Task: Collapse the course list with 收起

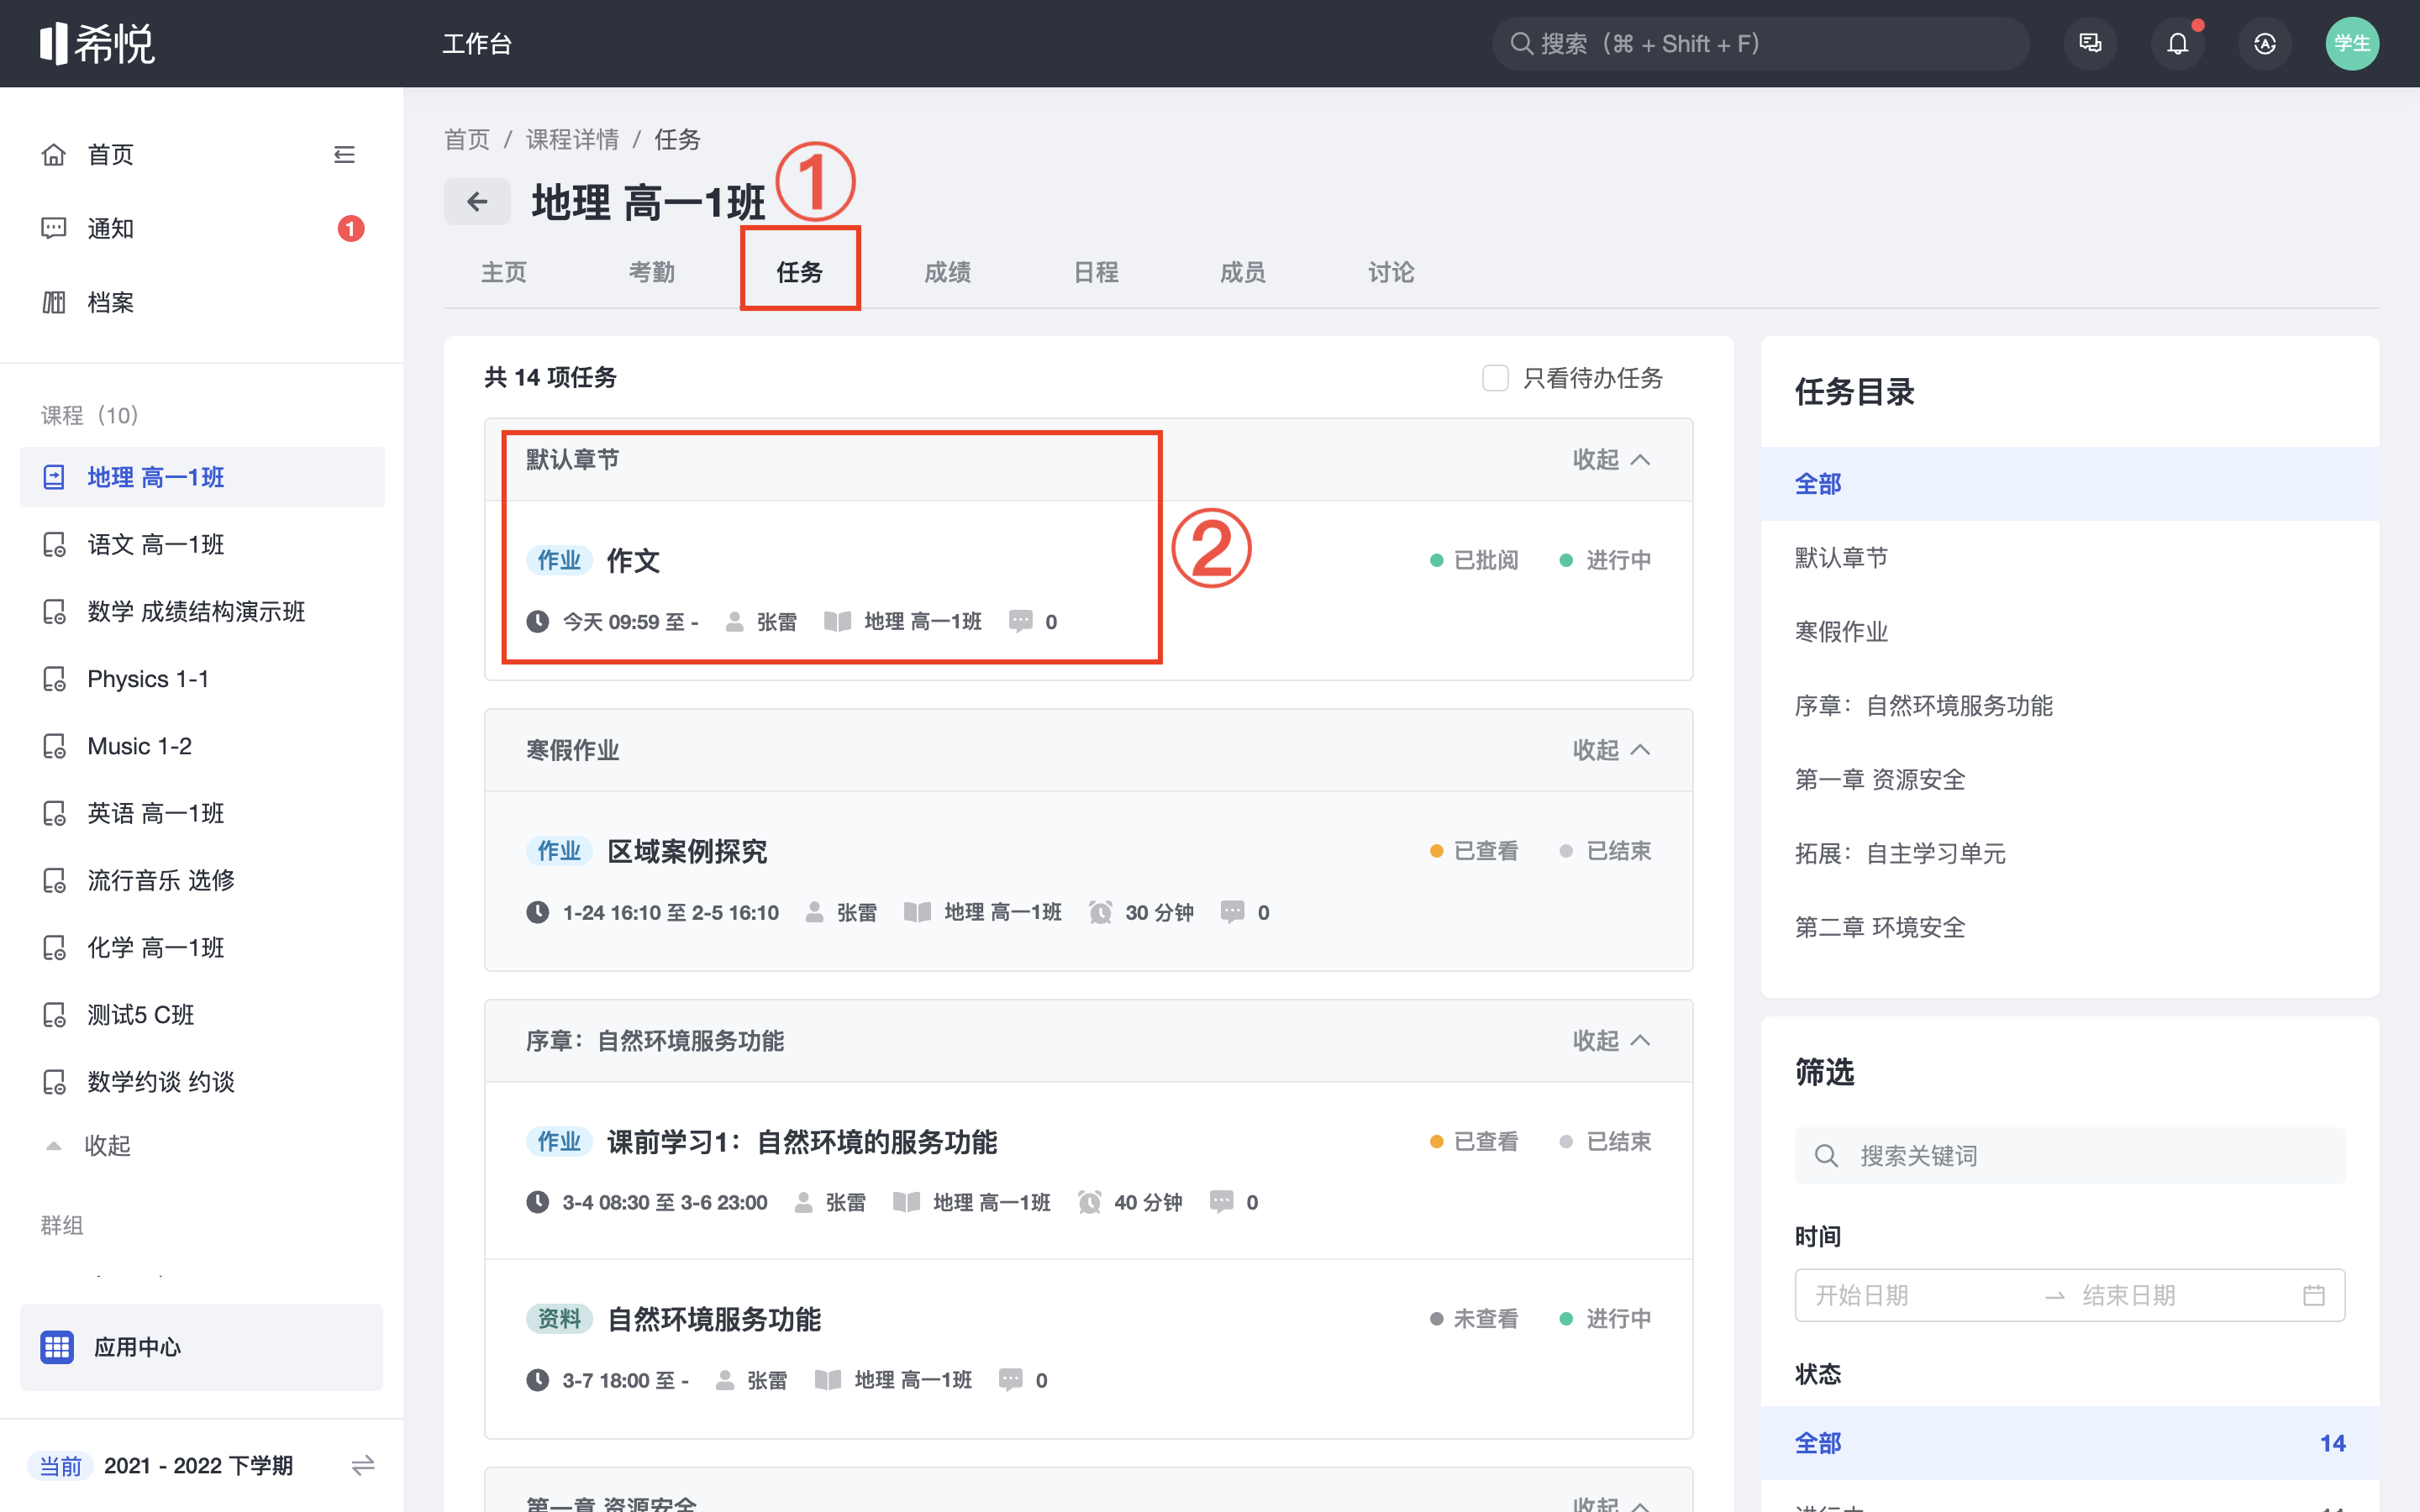Action: click(x=105, y=1145)
